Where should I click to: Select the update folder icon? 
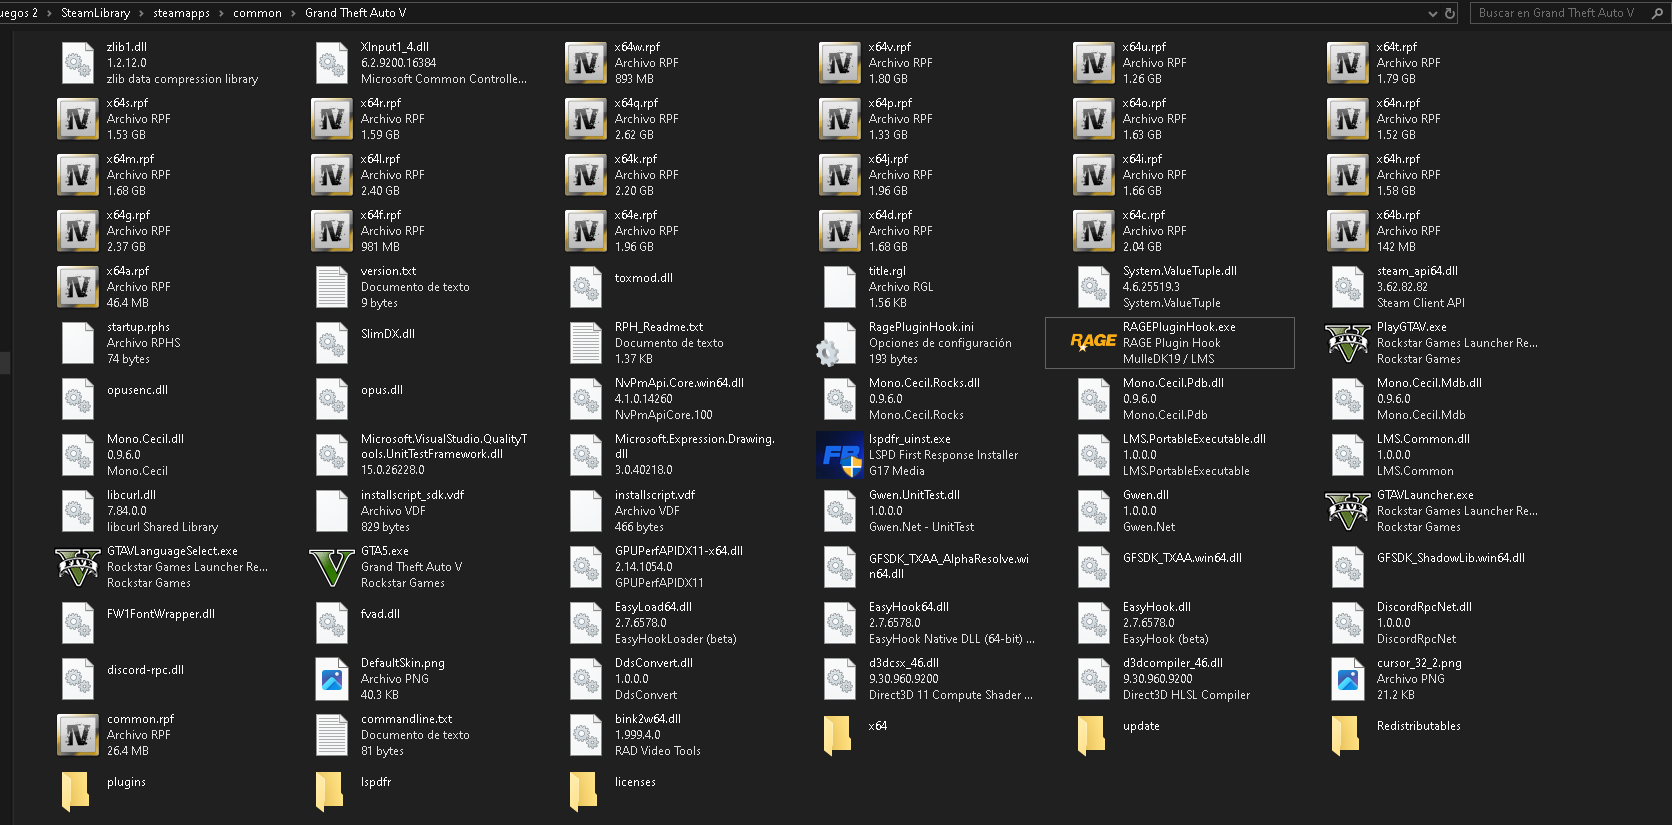(x=1091, y=735)
